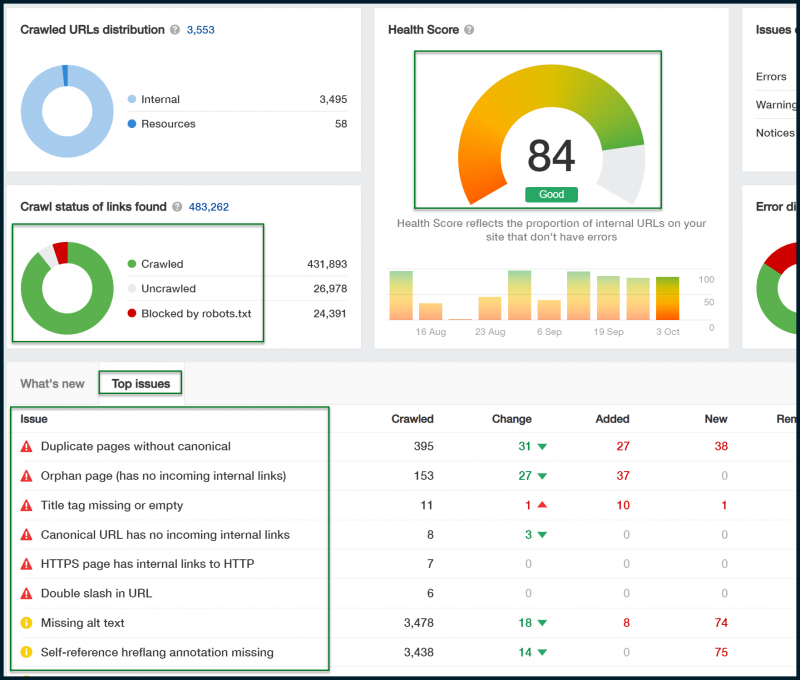The height and width of the screenshot is (680, 800).
Task: Click Blocked by robots.txt red dot
Action: coord(132,313)
